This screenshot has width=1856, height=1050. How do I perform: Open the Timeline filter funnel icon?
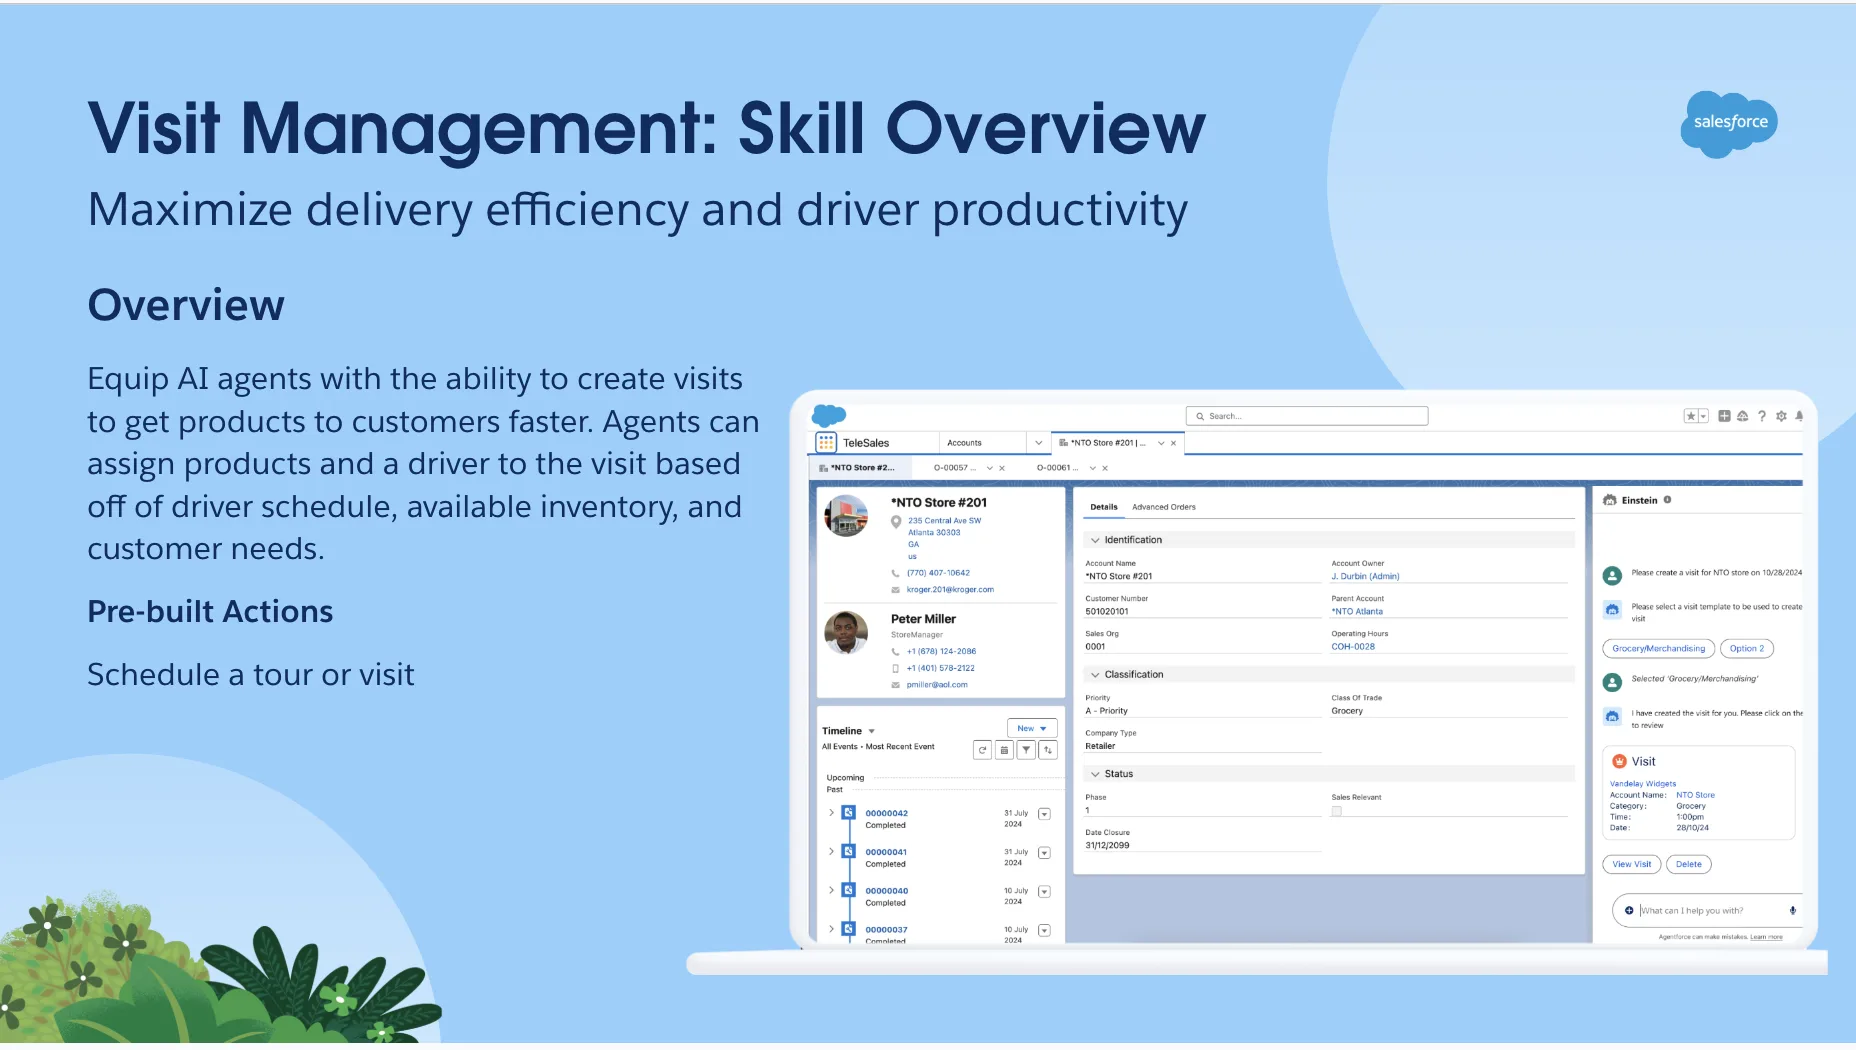1026,750
